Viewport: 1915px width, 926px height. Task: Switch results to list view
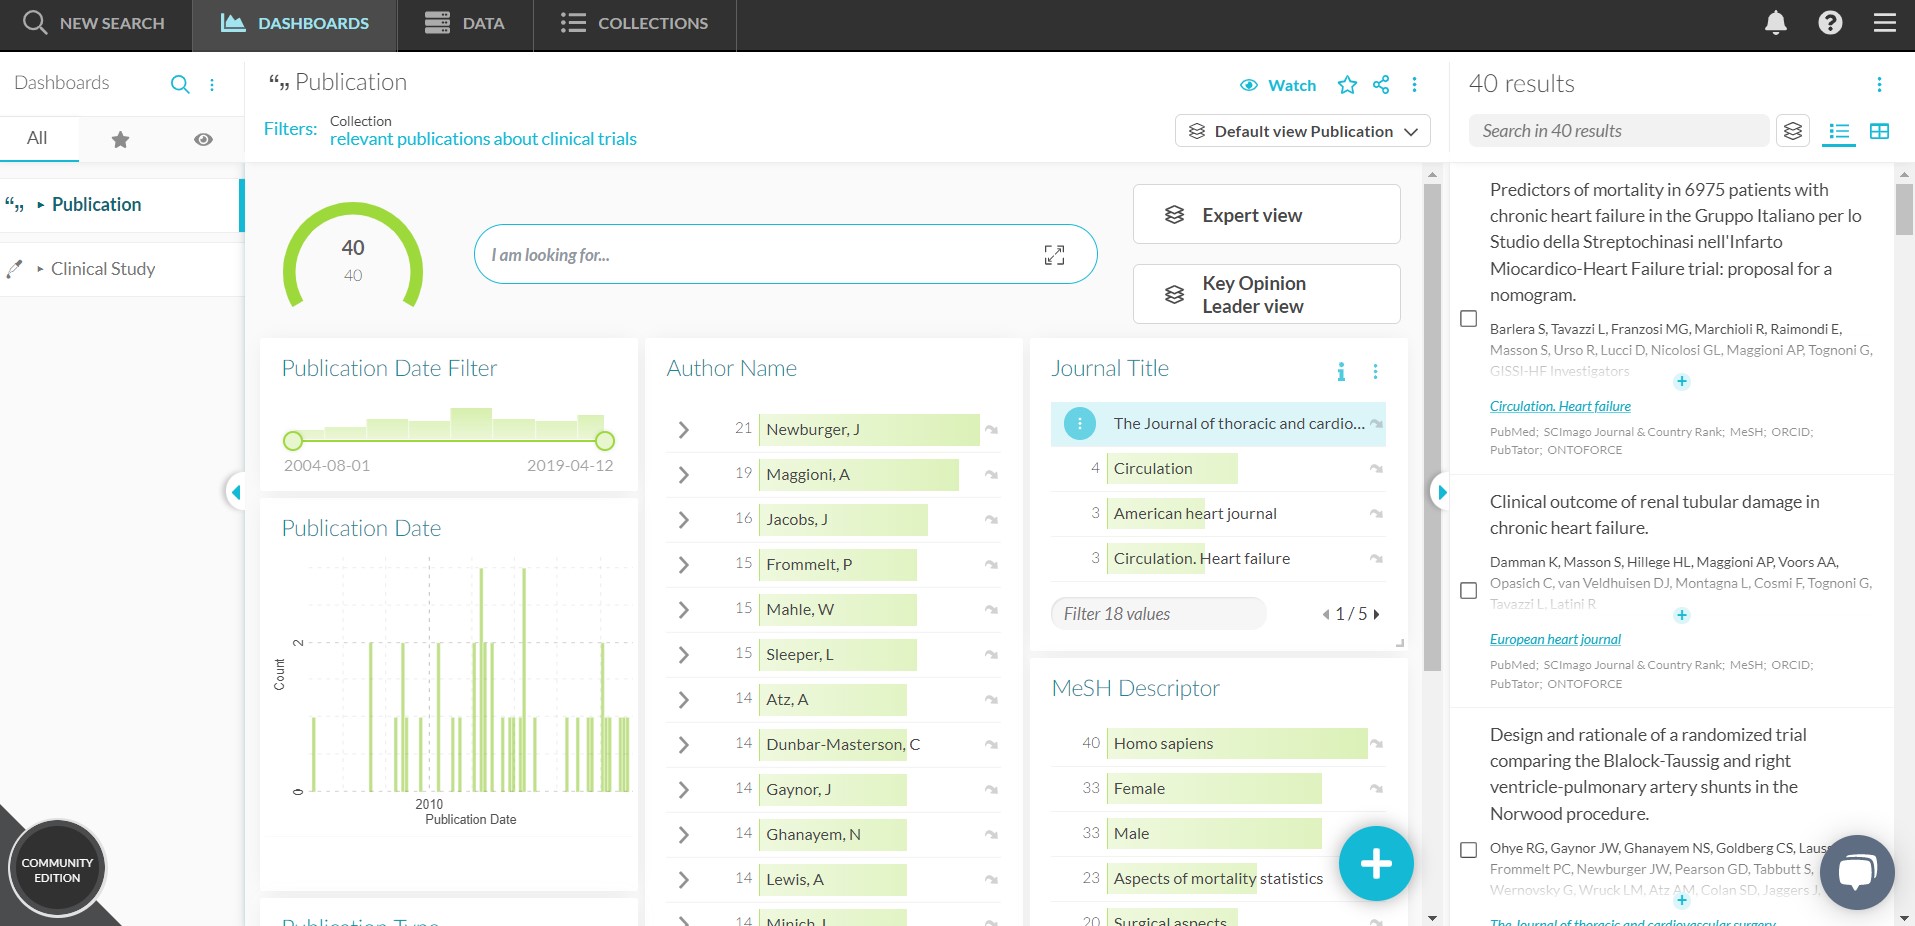[x=1839, y=131]
